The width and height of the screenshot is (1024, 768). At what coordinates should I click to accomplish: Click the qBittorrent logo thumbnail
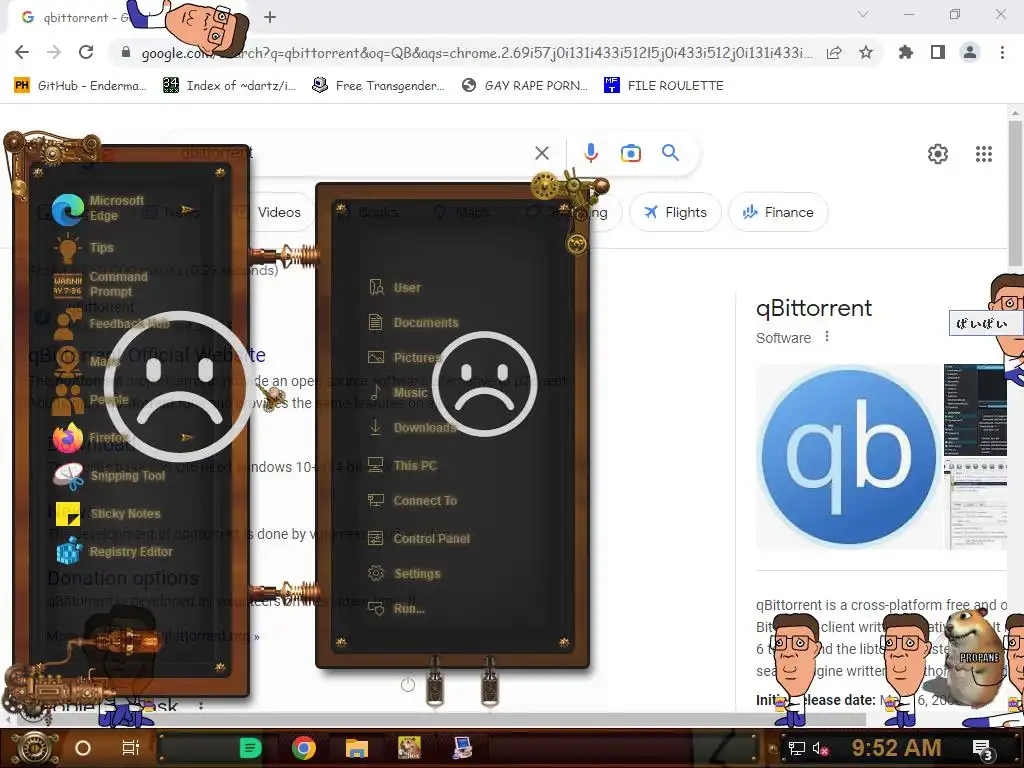tap(849, 456)
